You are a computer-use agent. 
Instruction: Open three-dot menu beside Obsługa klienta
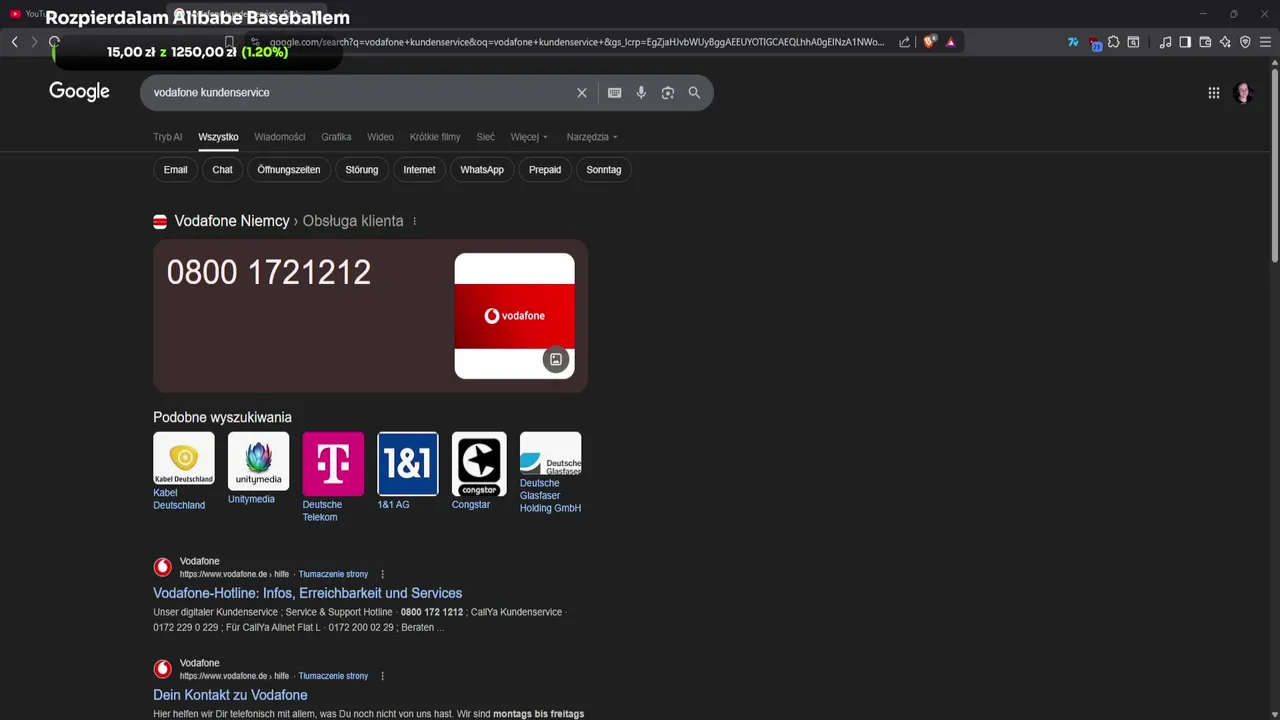(x=414, y=221)
